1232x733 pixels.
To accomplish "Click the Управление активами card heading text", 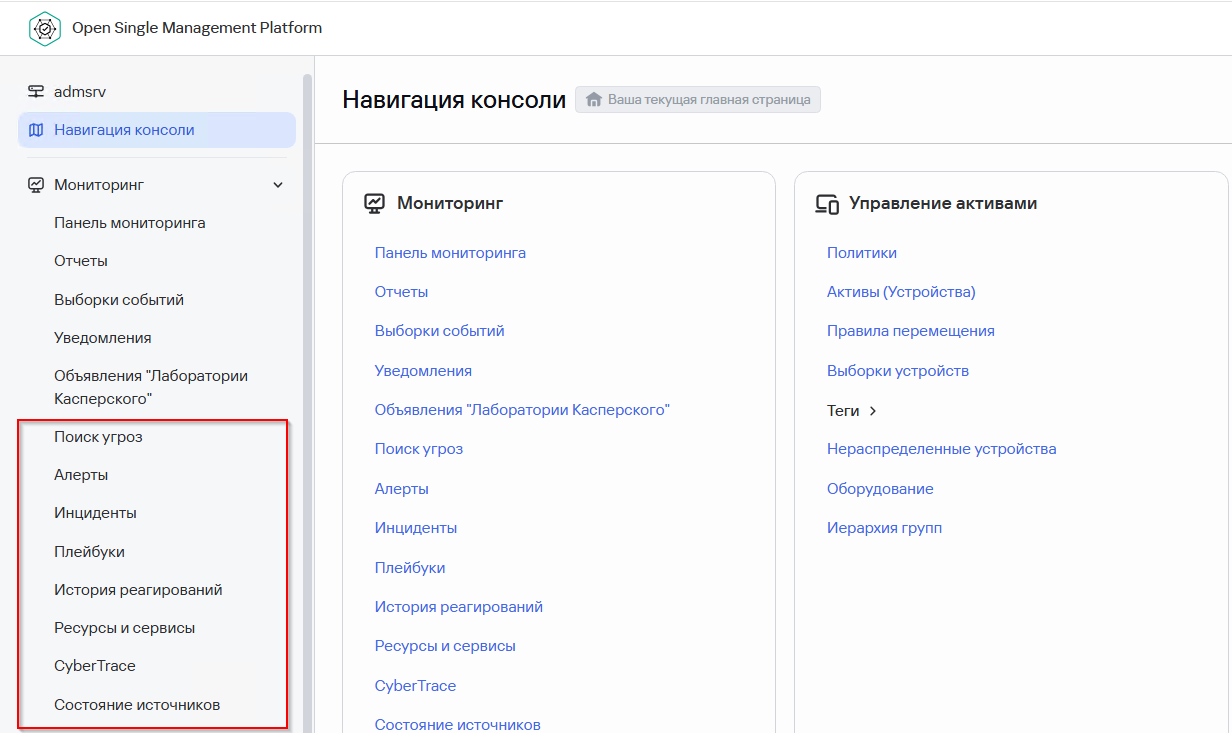I will [943, 203].
